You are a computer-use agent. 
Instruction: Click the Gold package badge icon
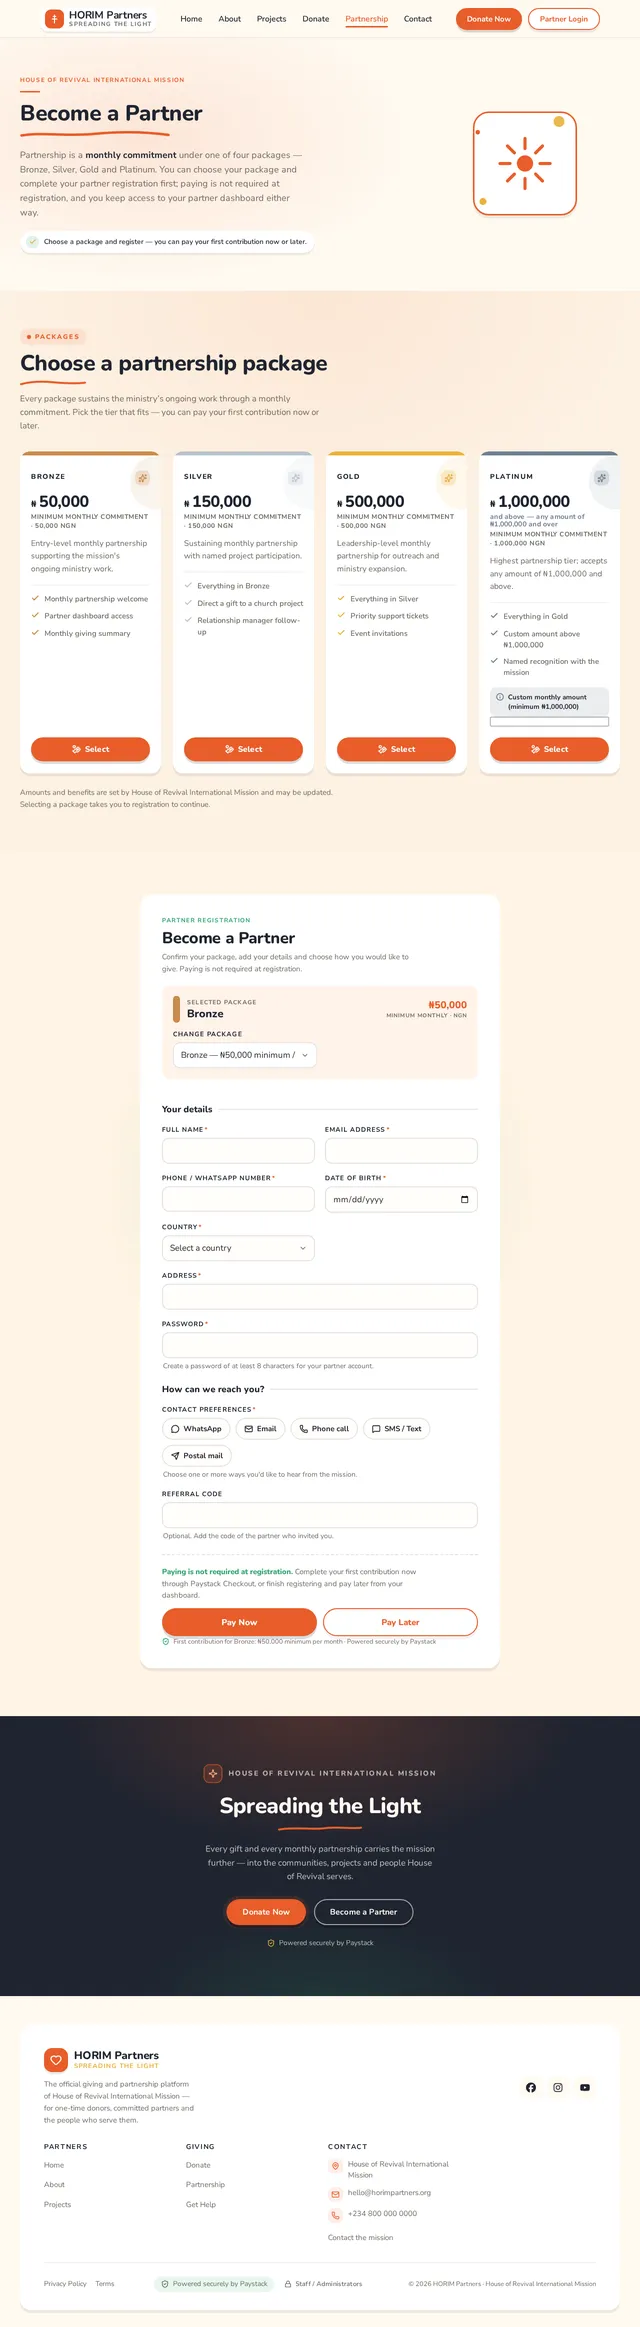coord(448,478)
